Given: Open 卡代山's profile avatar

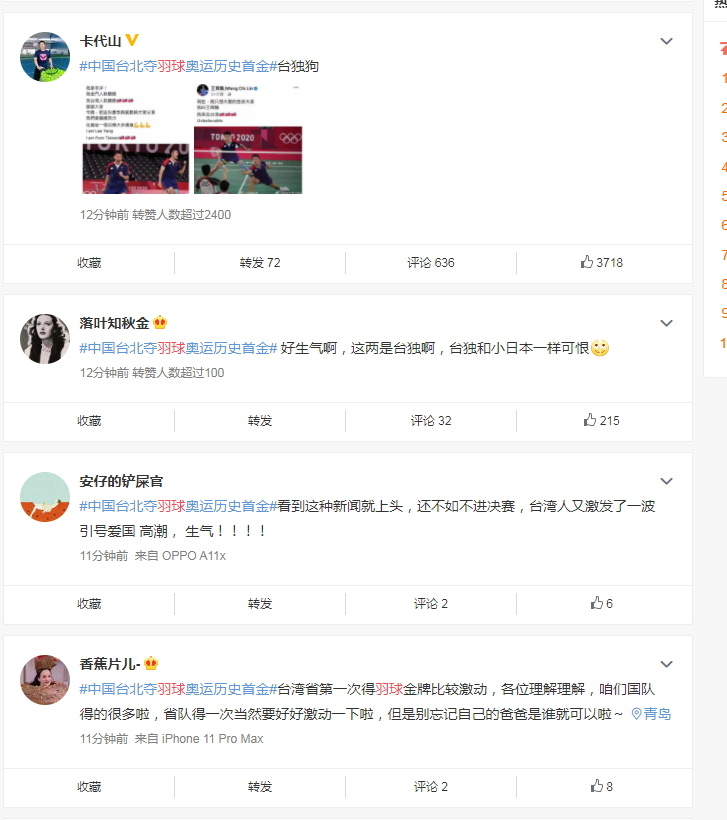Looking at the screenshot, I should pyautogui.click(x=45, y=56).
